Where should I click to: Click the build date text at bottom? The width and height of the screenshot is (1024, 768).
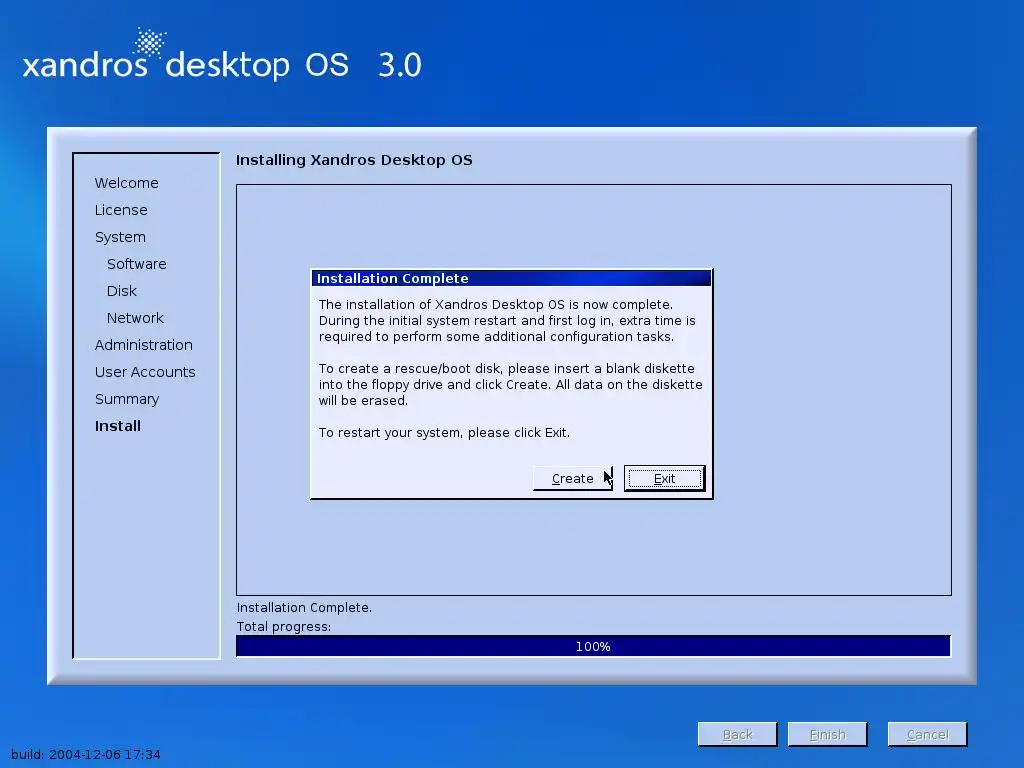coord(86,754)
